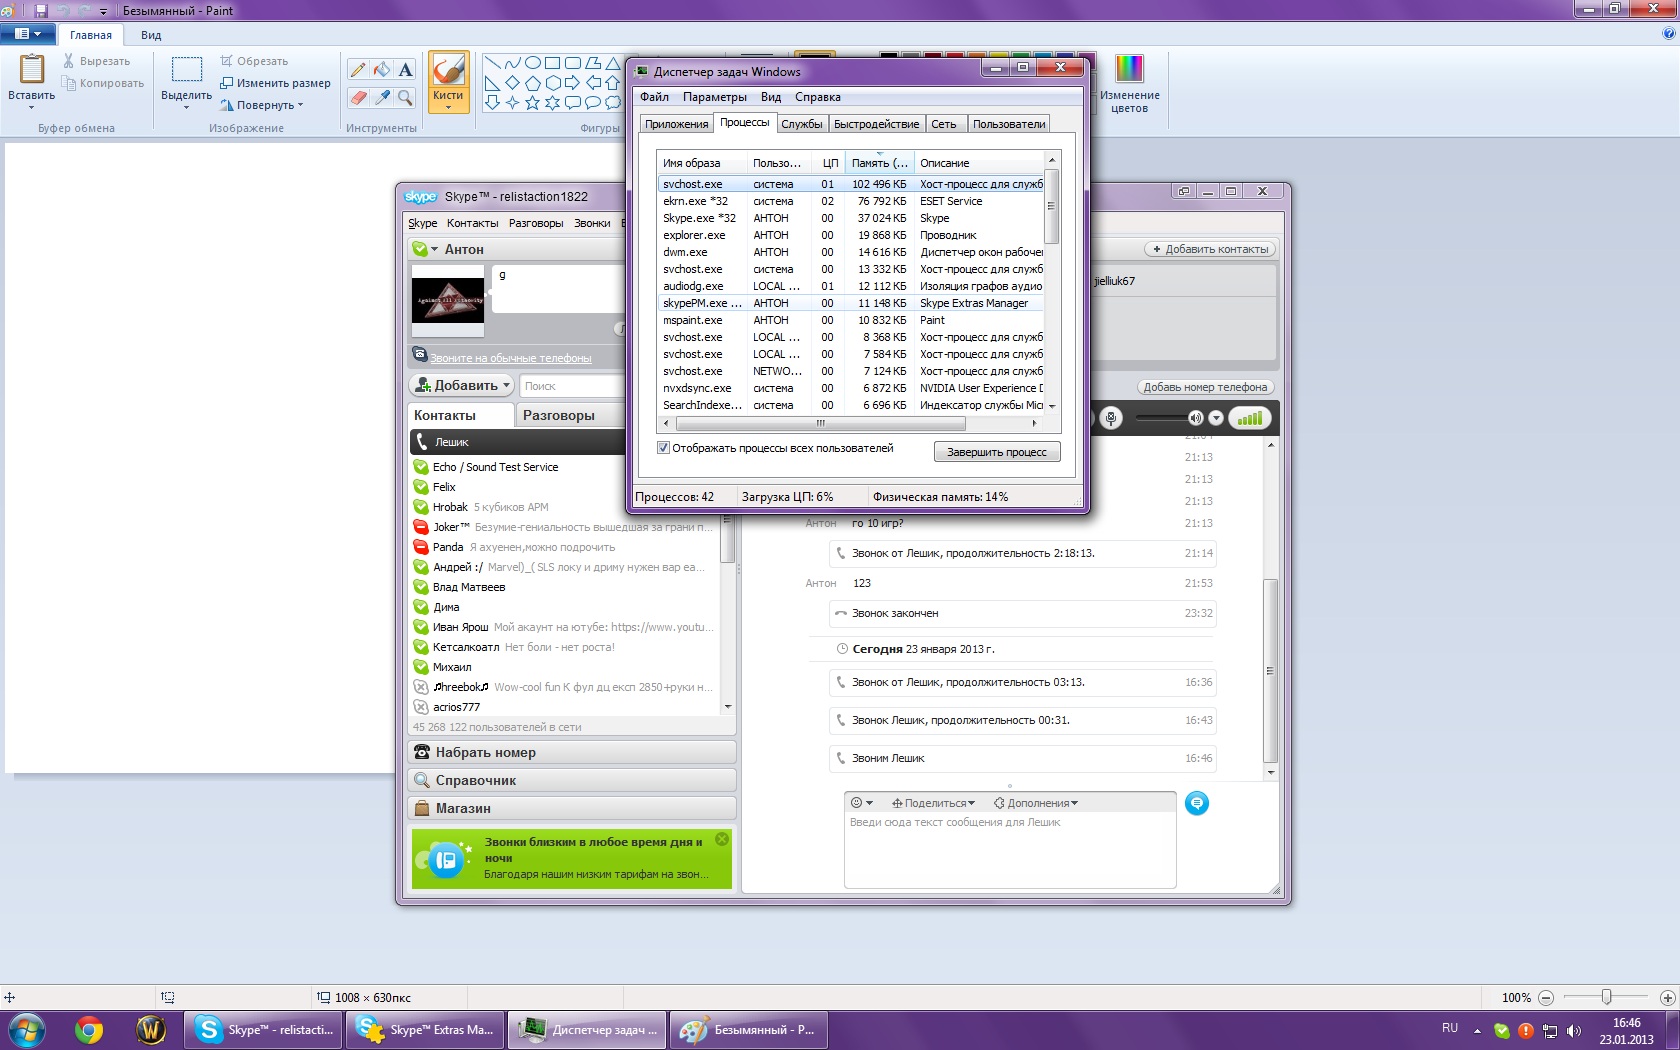Open Google Chrome from the taskbar

tap(89, 1029)
